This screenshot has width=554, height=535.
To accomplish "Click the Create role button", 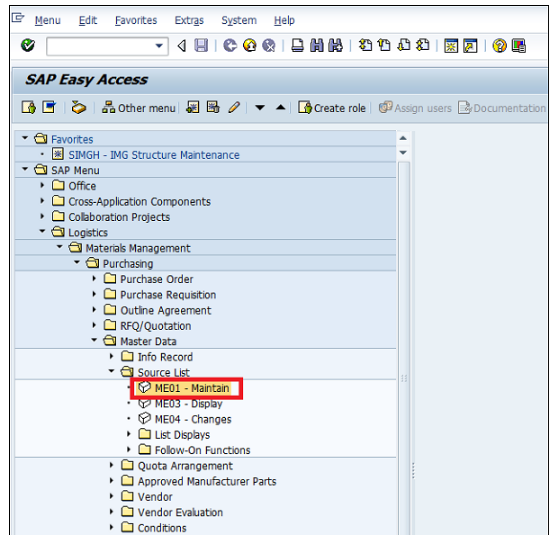I will click(332, 107).
